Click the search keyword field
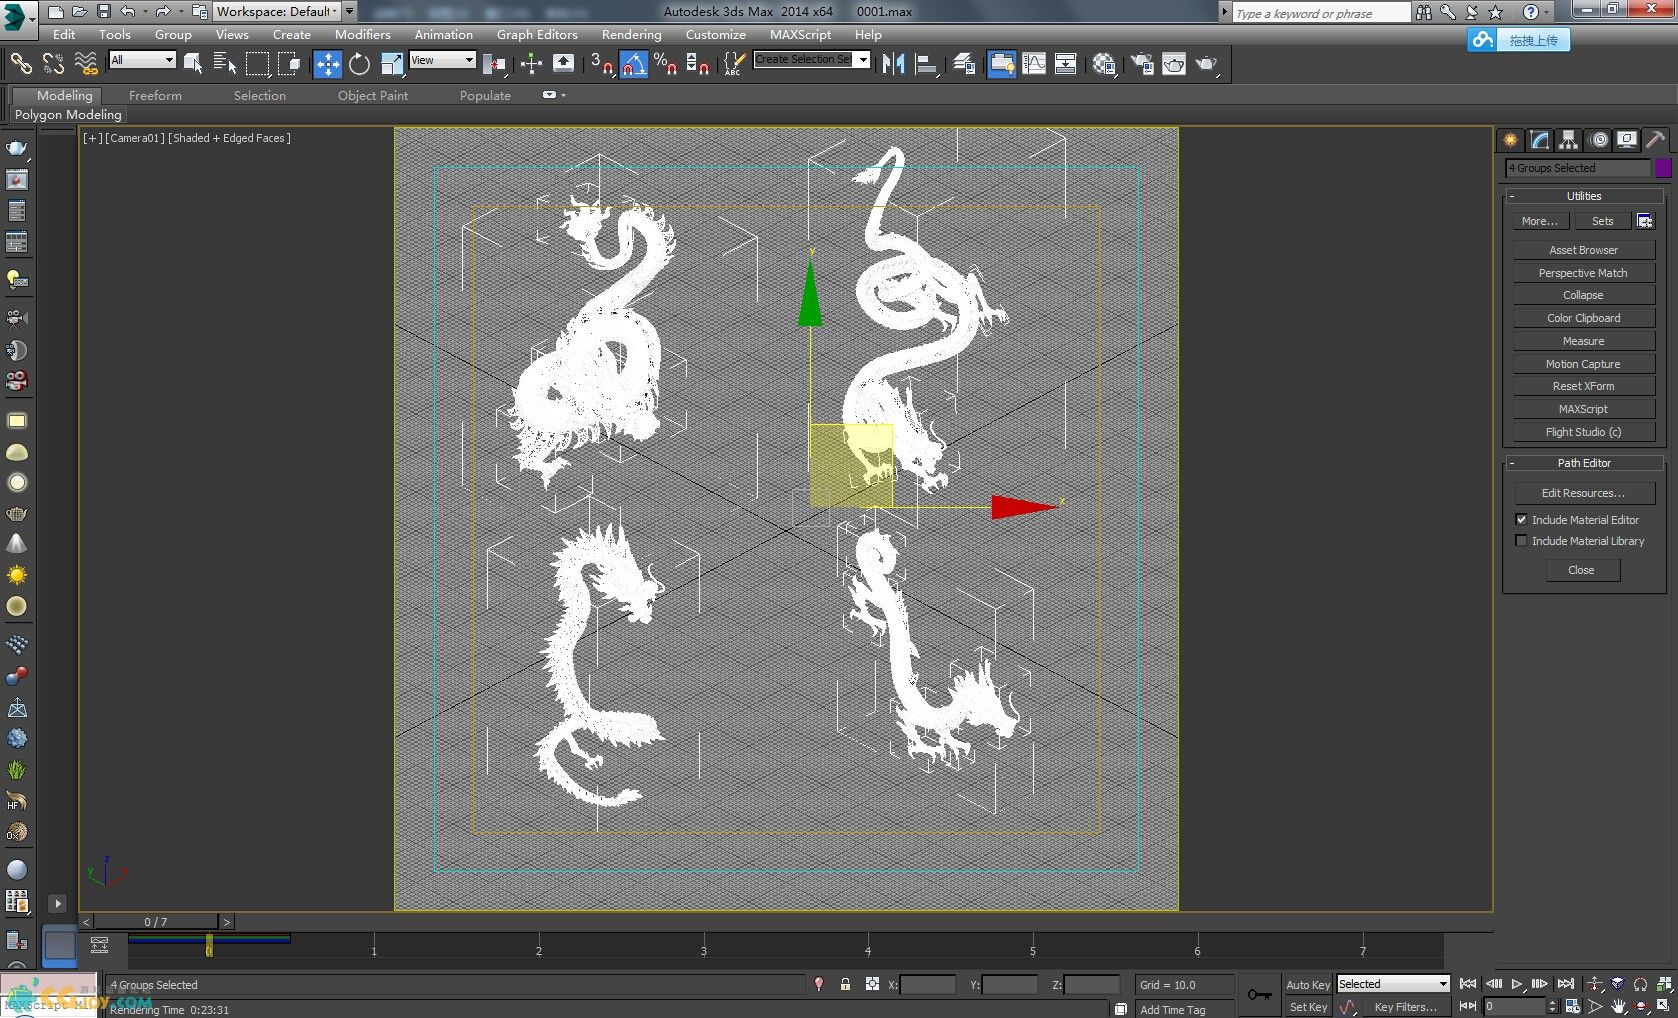 pos(1321,13)
